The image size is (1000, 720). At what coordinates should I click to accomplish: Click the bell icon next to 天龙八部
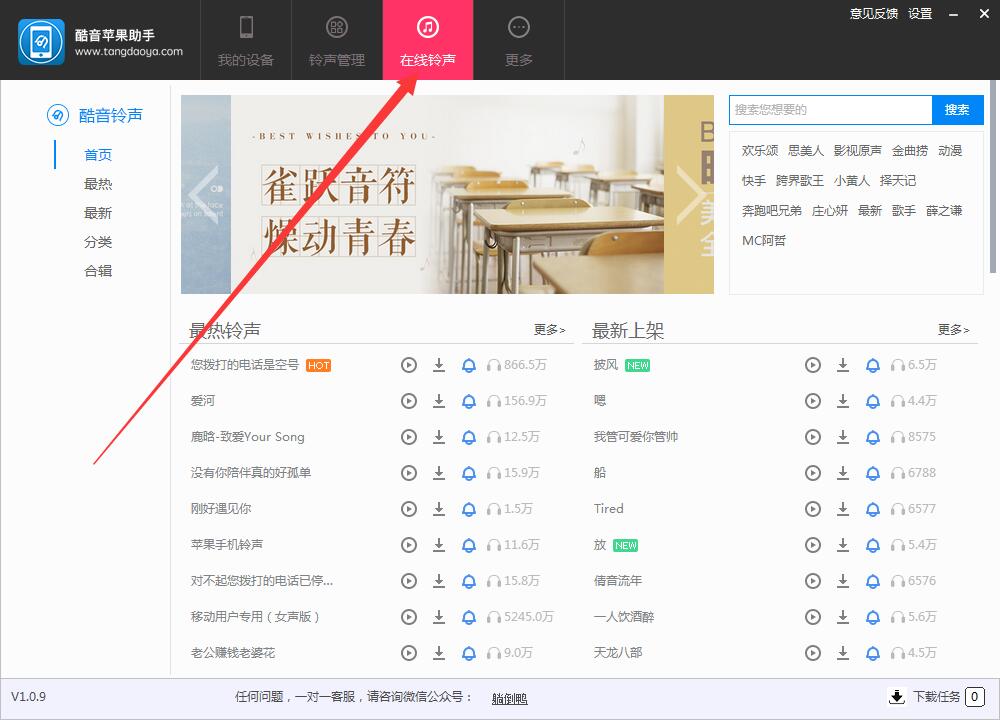tap(873, 653)
